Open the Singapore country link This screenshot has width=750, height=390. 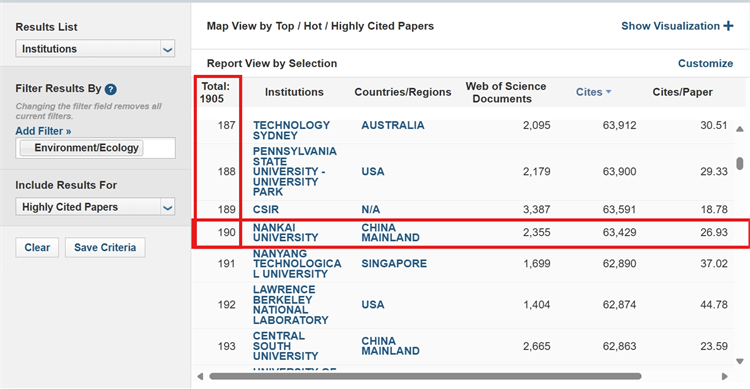point(394,264)
